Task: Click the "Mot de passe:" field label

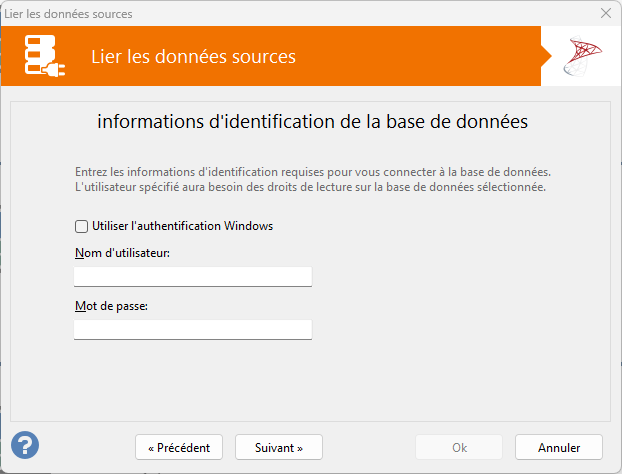Action: 111,306
